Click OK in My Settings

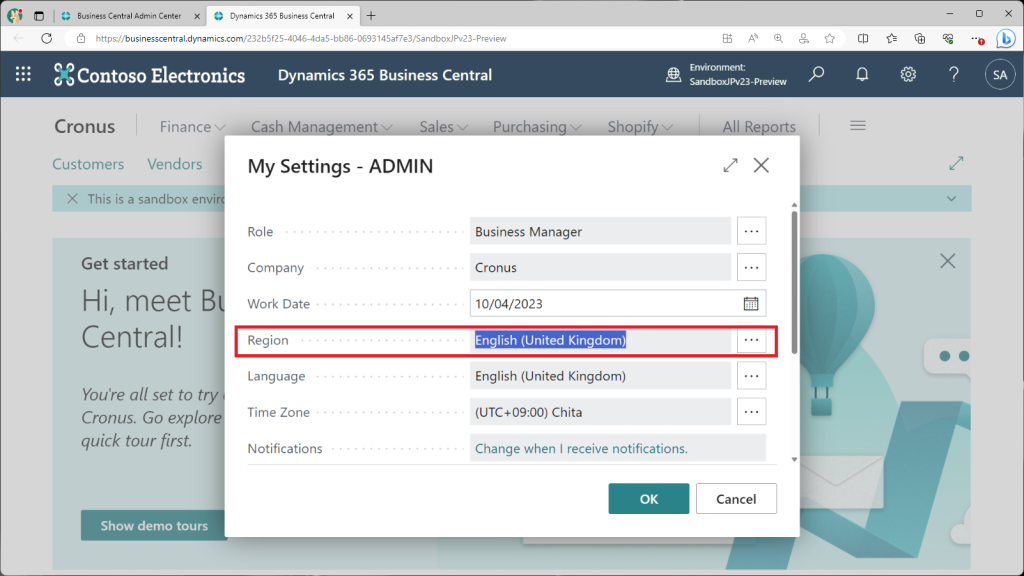click(648, 499)
